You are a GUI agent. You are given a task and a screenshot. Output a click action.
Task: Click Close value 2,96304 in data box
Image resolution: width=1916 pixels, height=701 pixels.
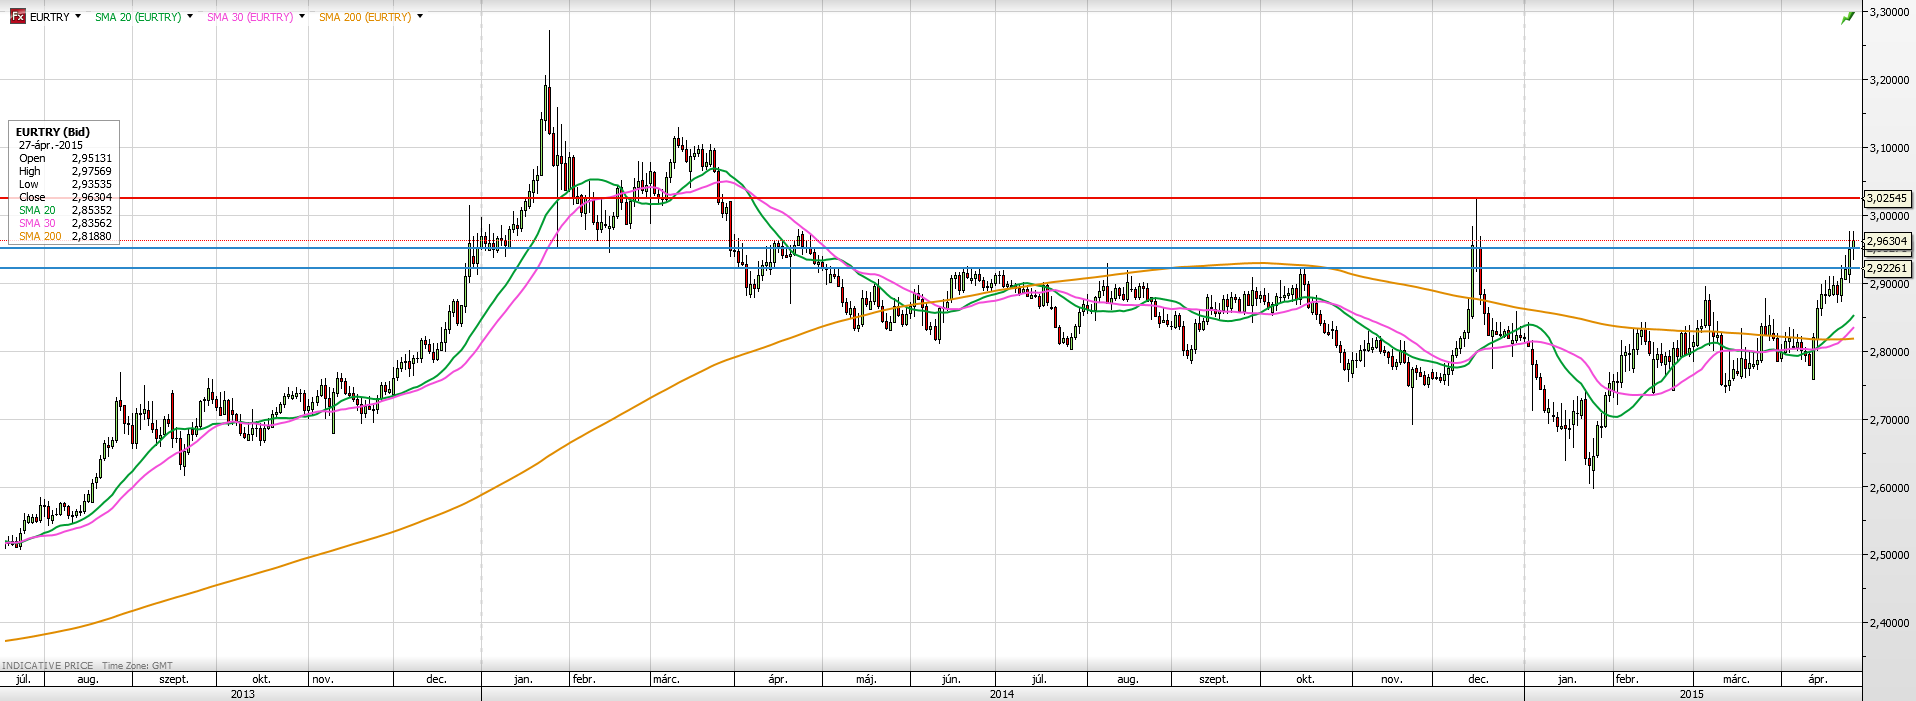pos(92,197)
